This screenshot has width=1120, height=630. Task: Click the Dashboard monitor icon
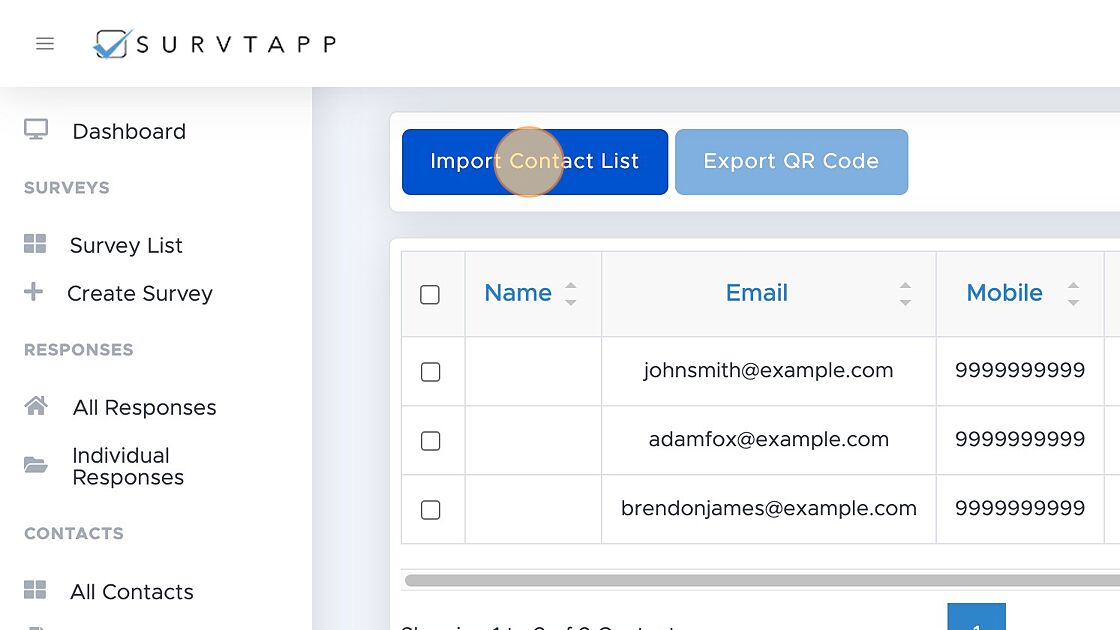coord(36,130)
